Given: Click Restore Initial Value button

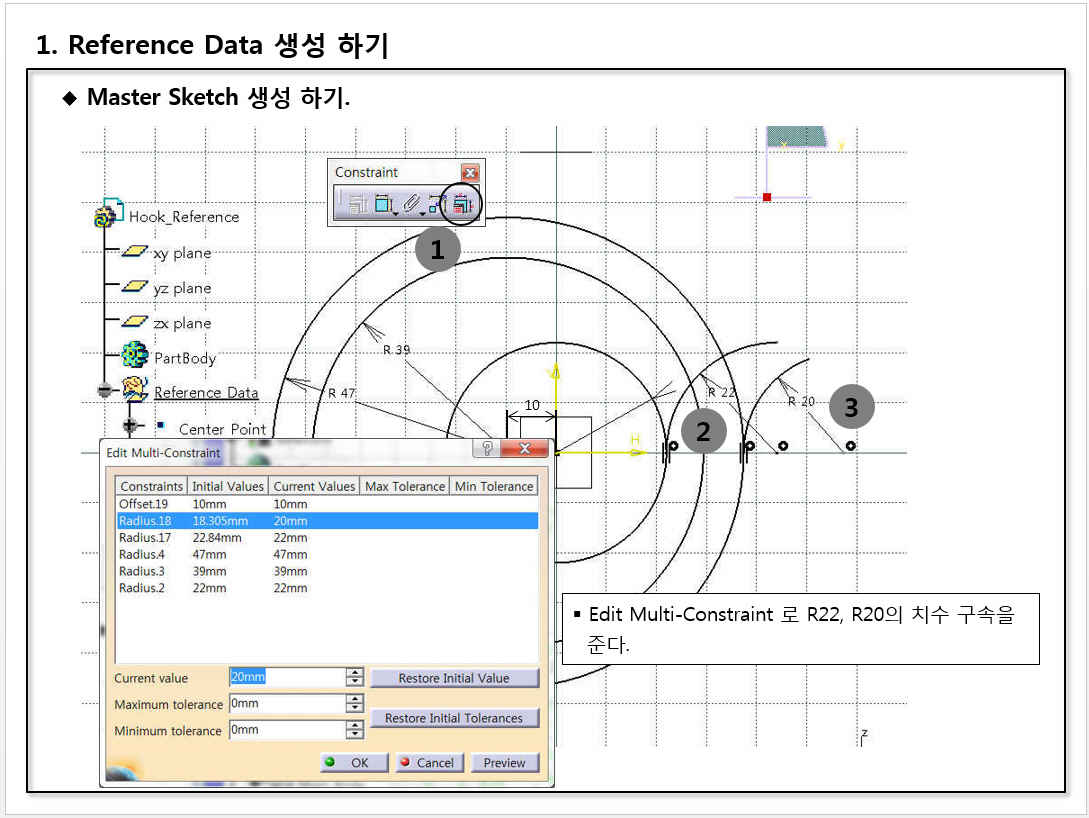Looking at the screenshot, I should coord(454,678).
